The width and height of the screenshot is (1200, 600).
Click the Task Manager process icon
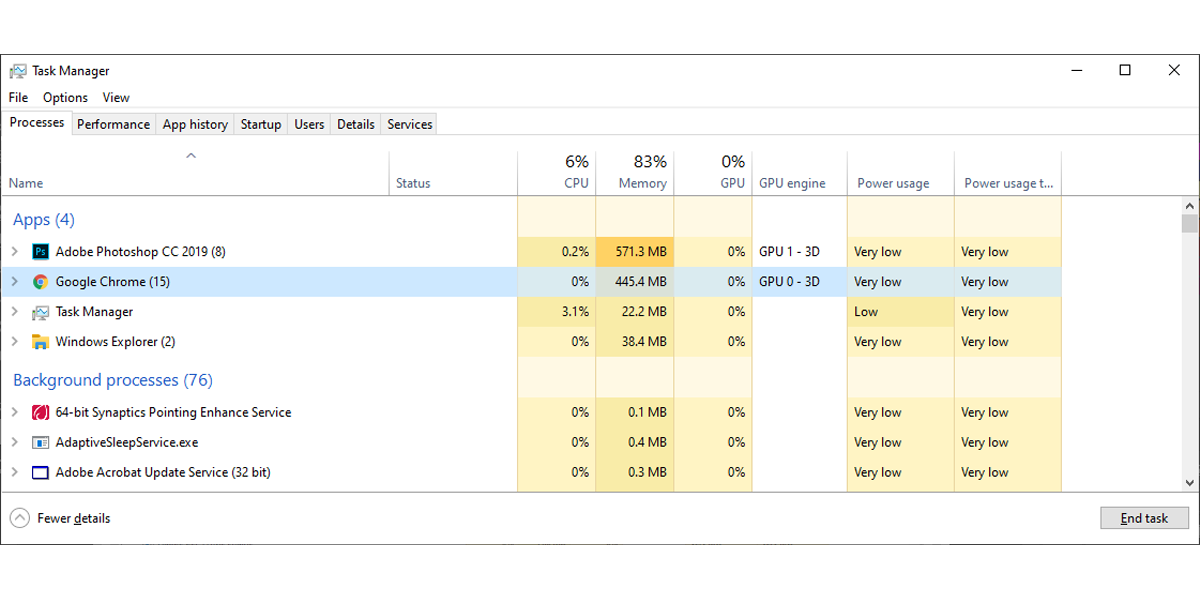(41, 312)
